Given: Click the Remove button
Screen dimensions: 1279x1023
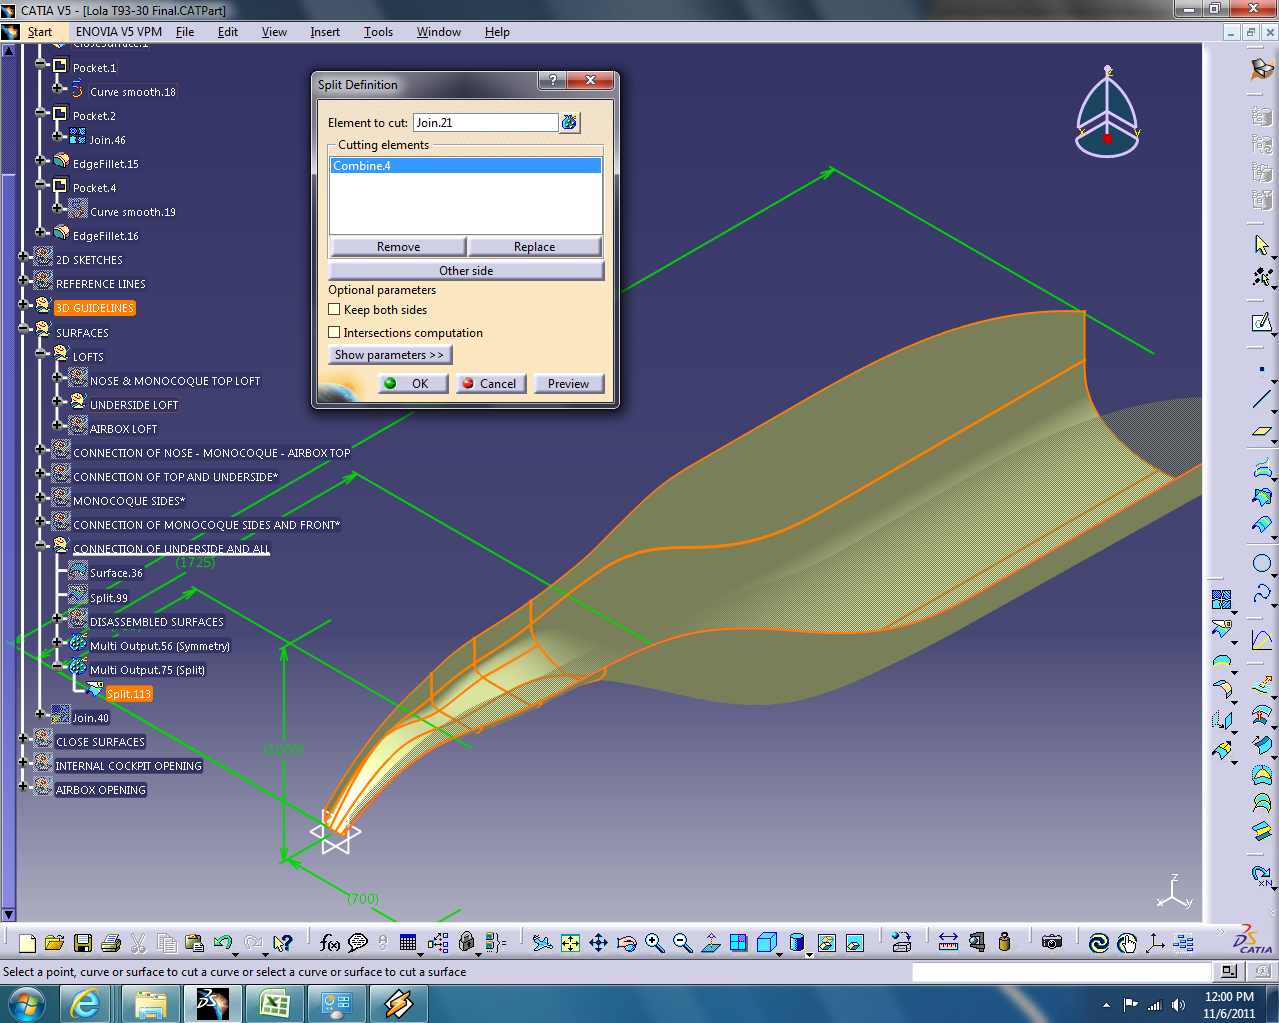Looking at the screenshot, I should [398, 247].
